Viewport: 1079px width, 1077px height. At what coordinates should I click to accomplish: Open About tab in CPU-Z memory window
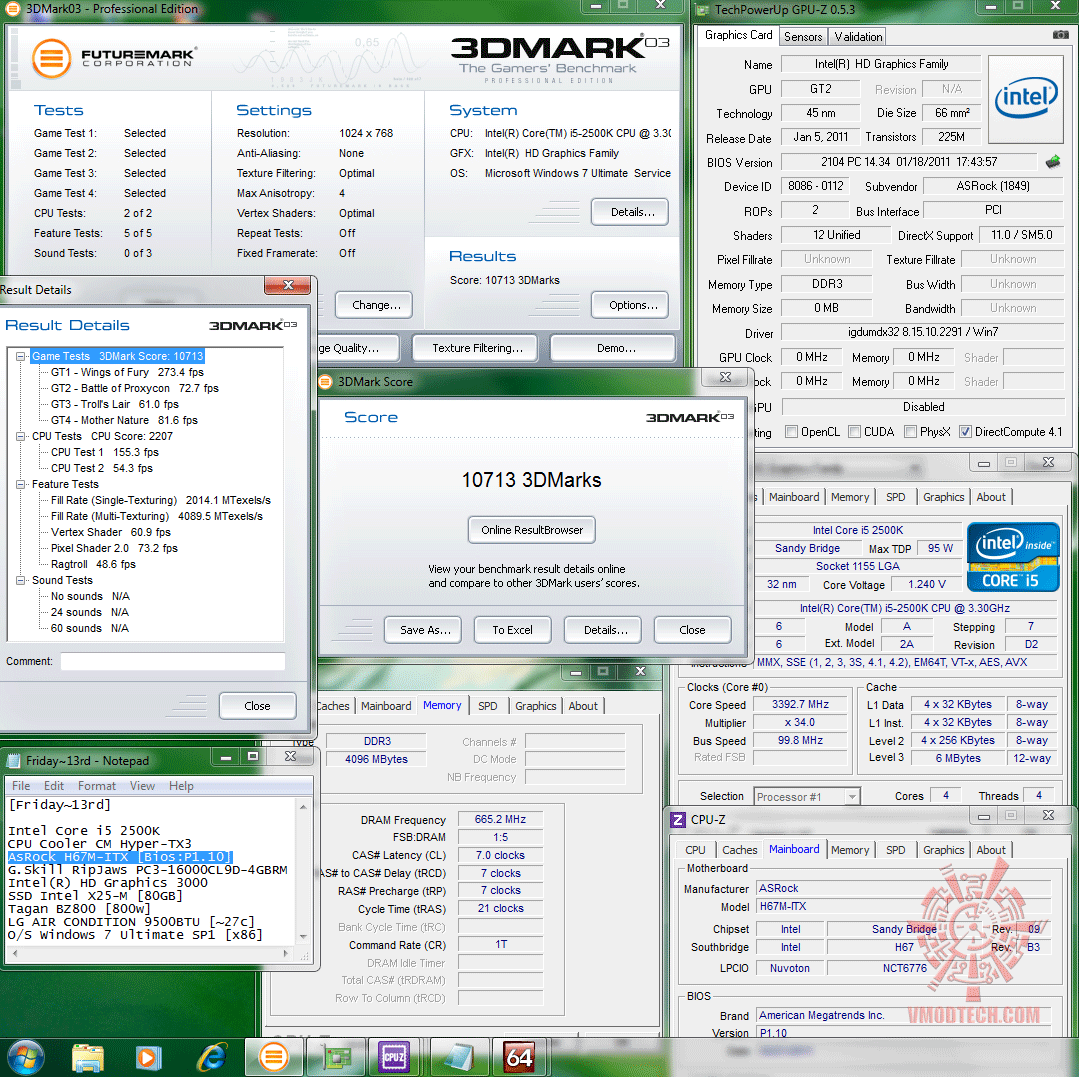(583, 706)
